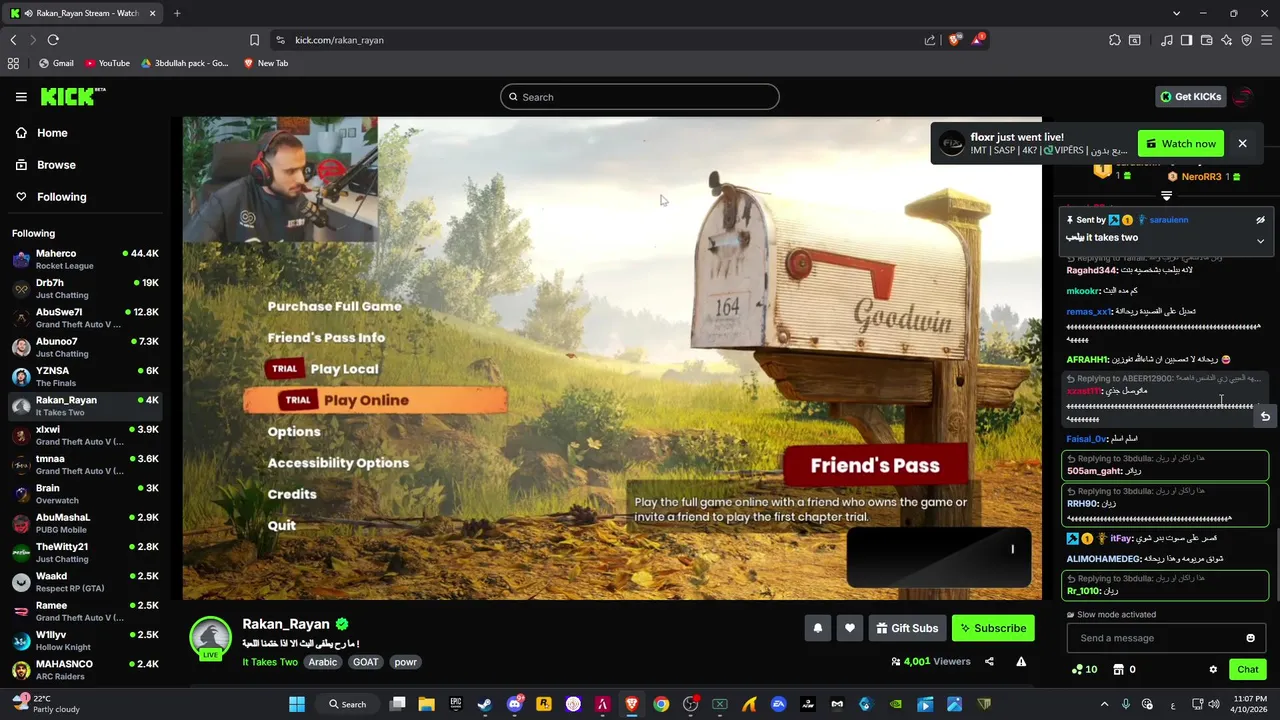Click the share page icon in address bar
This screenshot has width=1280, height=720.
click(x=930, y=40)
